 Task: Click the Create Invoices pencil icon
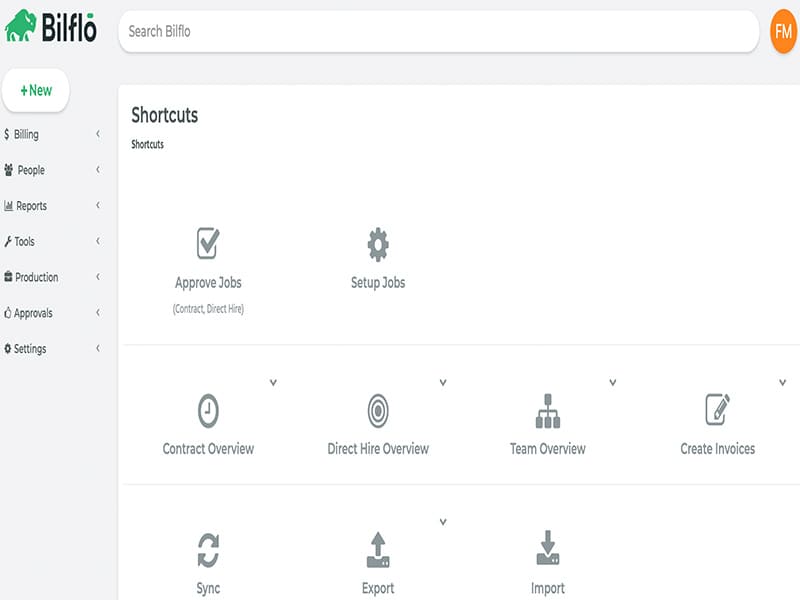[x=718, y=409]
